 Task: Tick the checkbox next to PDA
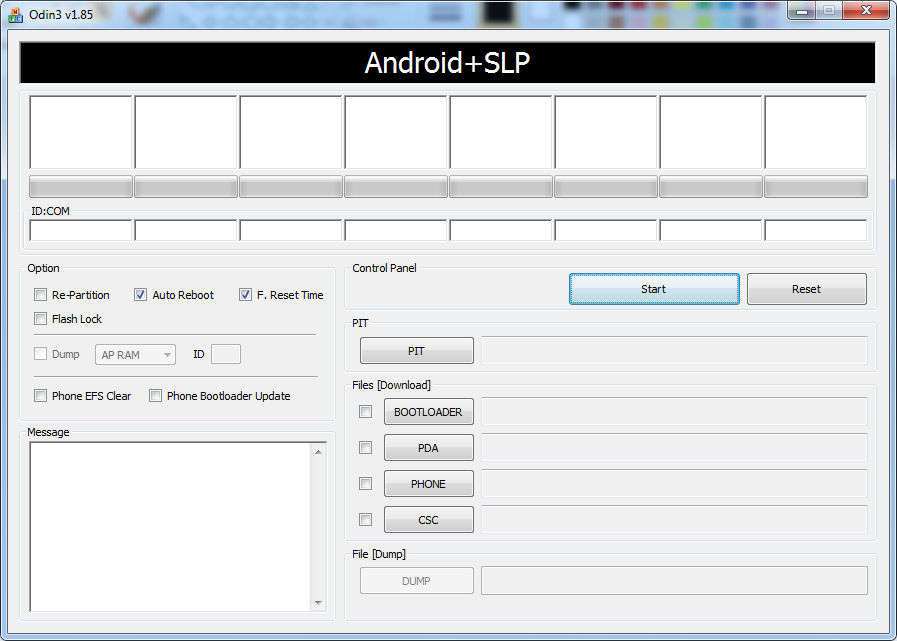365,448
